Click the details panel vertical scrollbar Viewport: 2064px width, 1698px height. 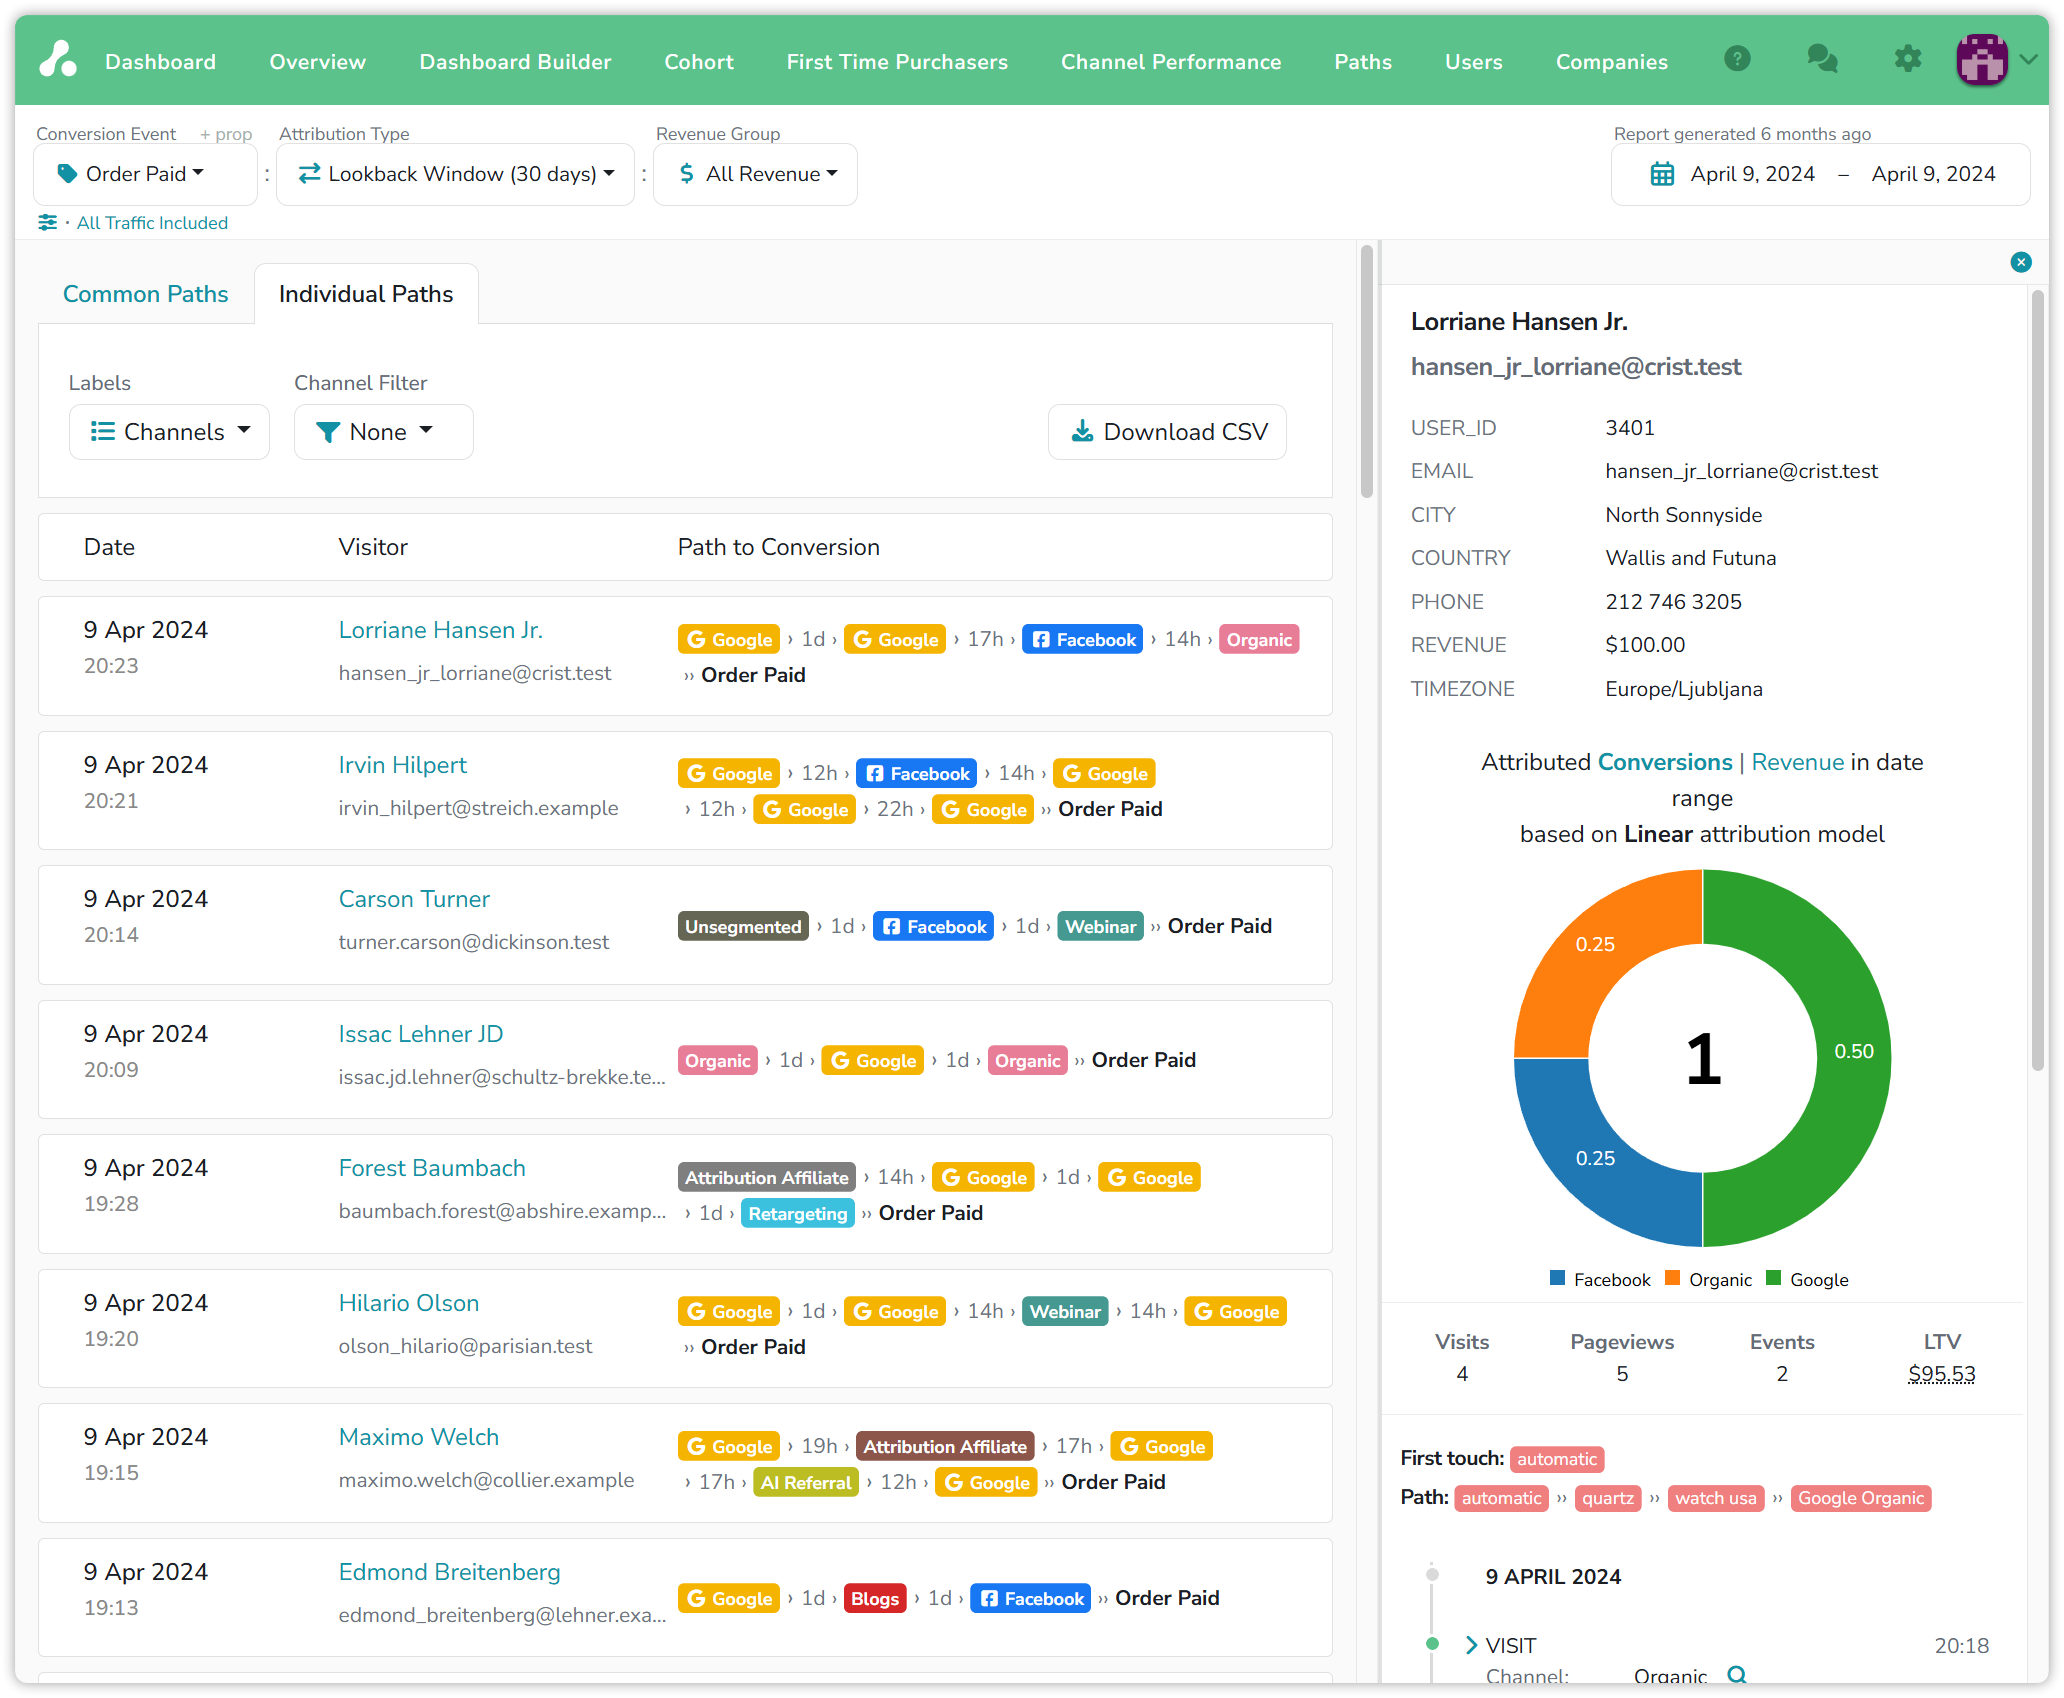click(x=2037, y=680)
